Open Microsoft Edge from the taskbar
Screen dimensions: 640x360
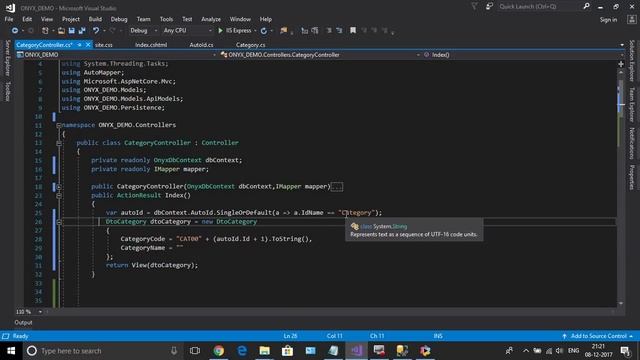[x=242, y=351]
